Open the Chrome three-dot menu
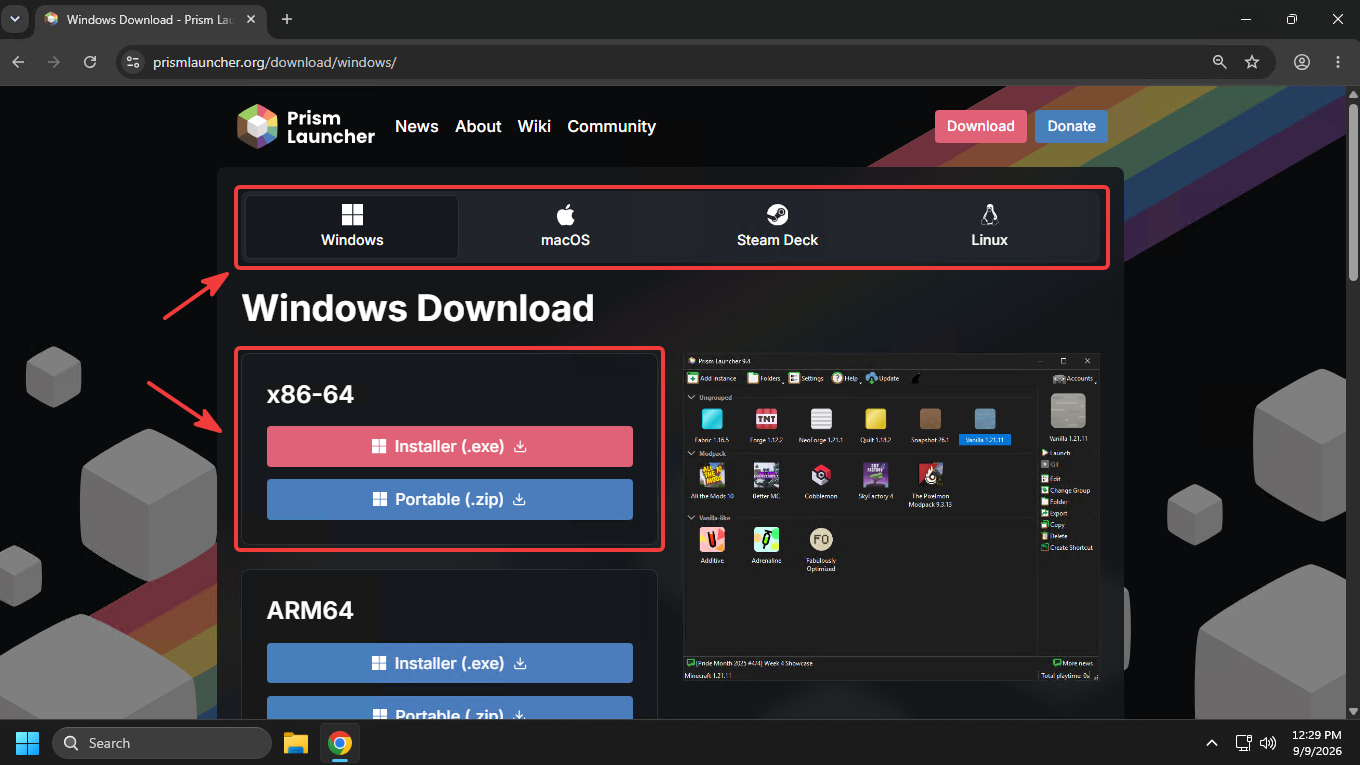 tap(1338, 62)
